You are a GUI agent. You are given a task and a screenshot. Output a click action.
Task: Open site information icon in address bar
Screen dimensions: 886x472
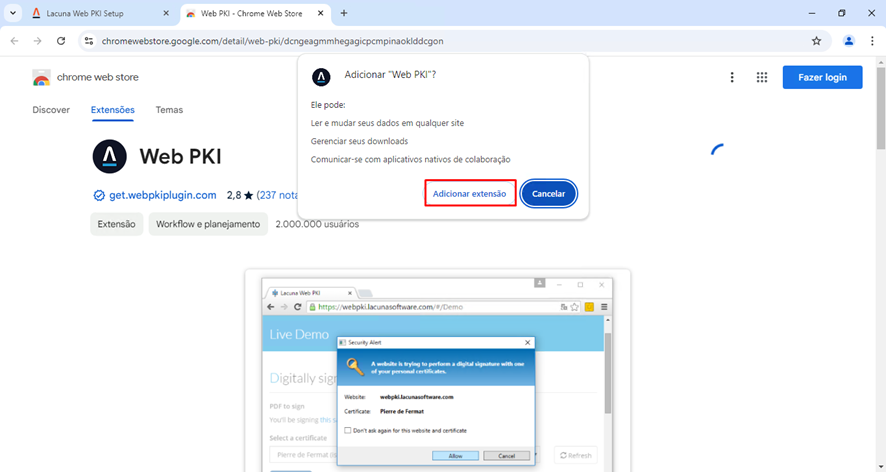pos(89,41)
